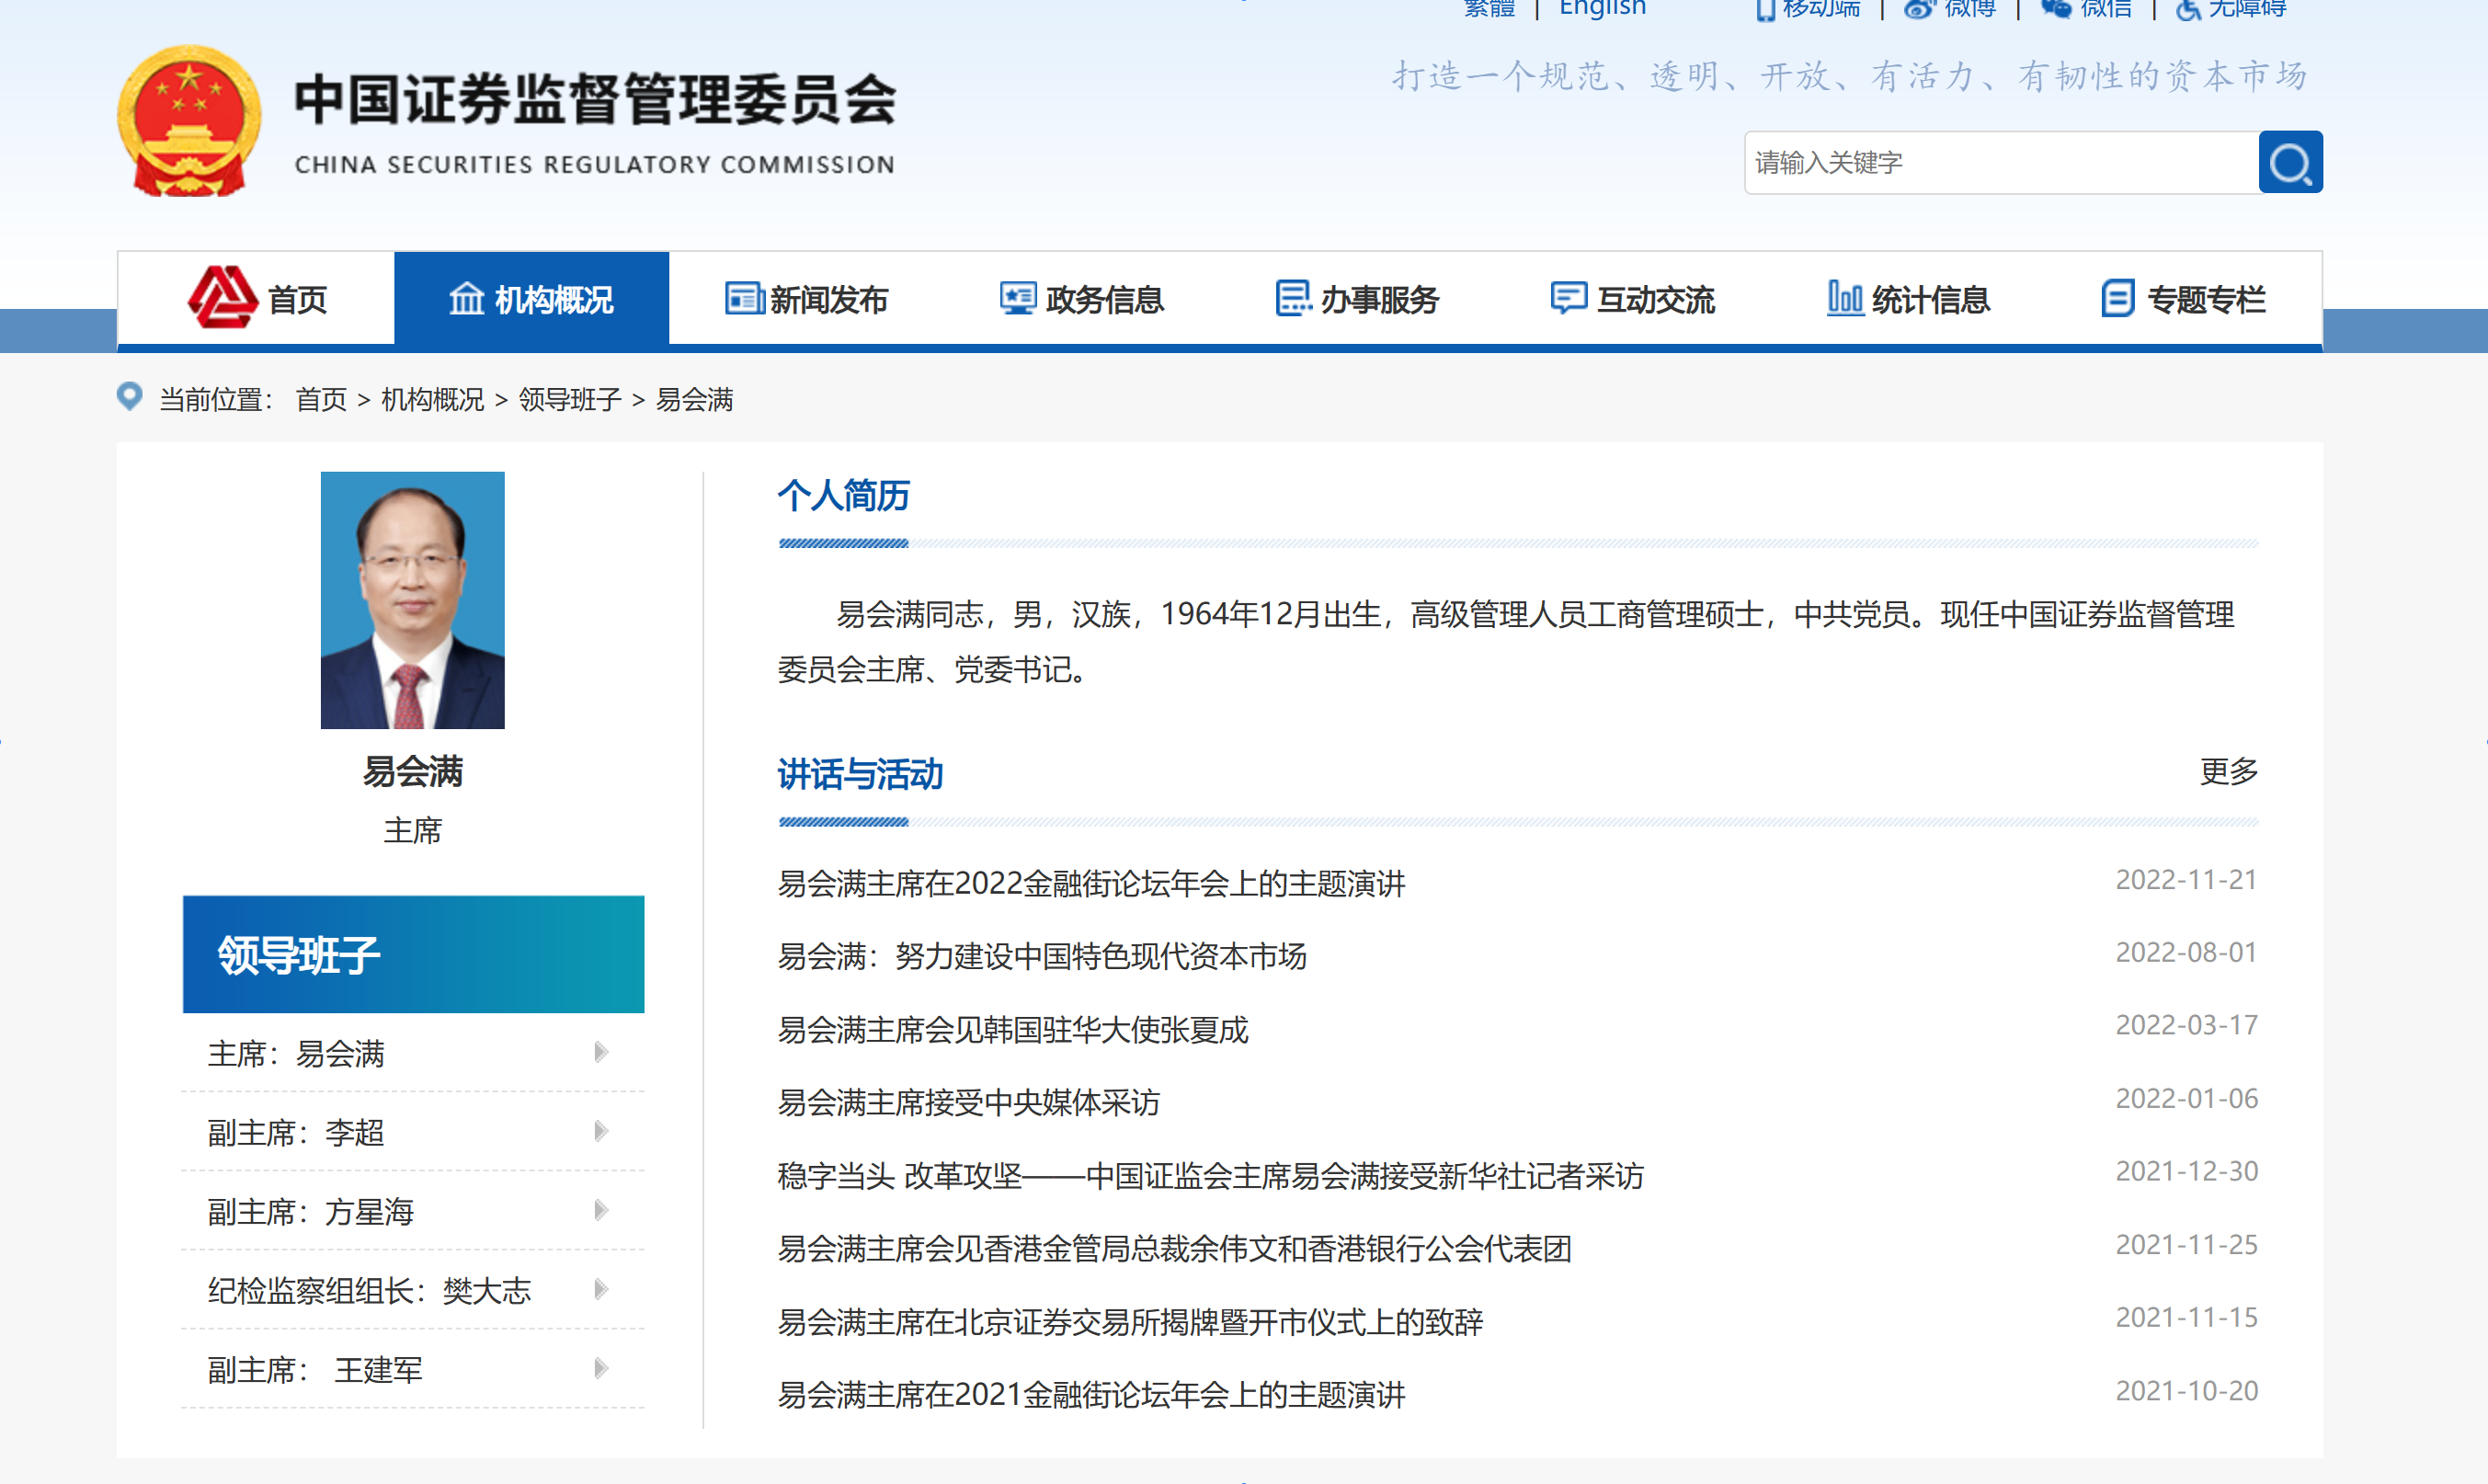Click the 首页 red triangle icon
2488x1484 pixels.
click(x=222, y=297)
